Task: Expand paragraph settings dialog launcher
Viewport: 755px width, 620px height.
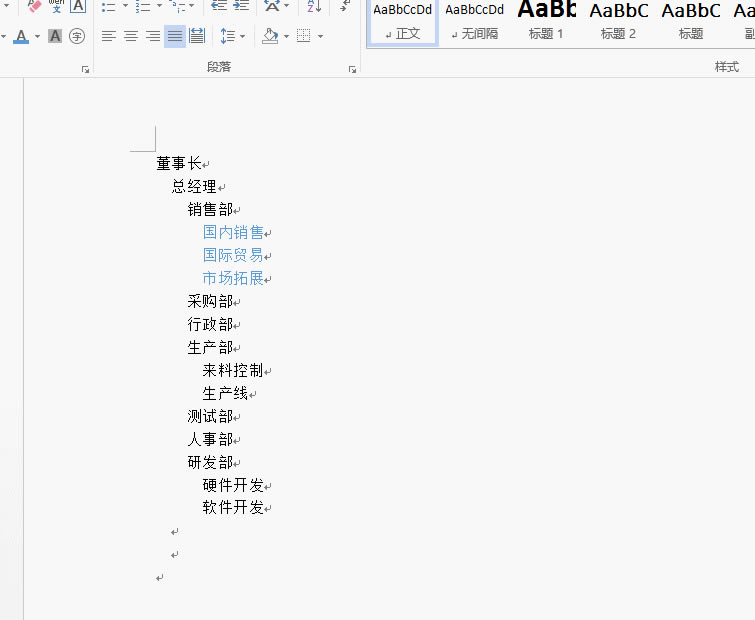Action: (x=352, y=69)
